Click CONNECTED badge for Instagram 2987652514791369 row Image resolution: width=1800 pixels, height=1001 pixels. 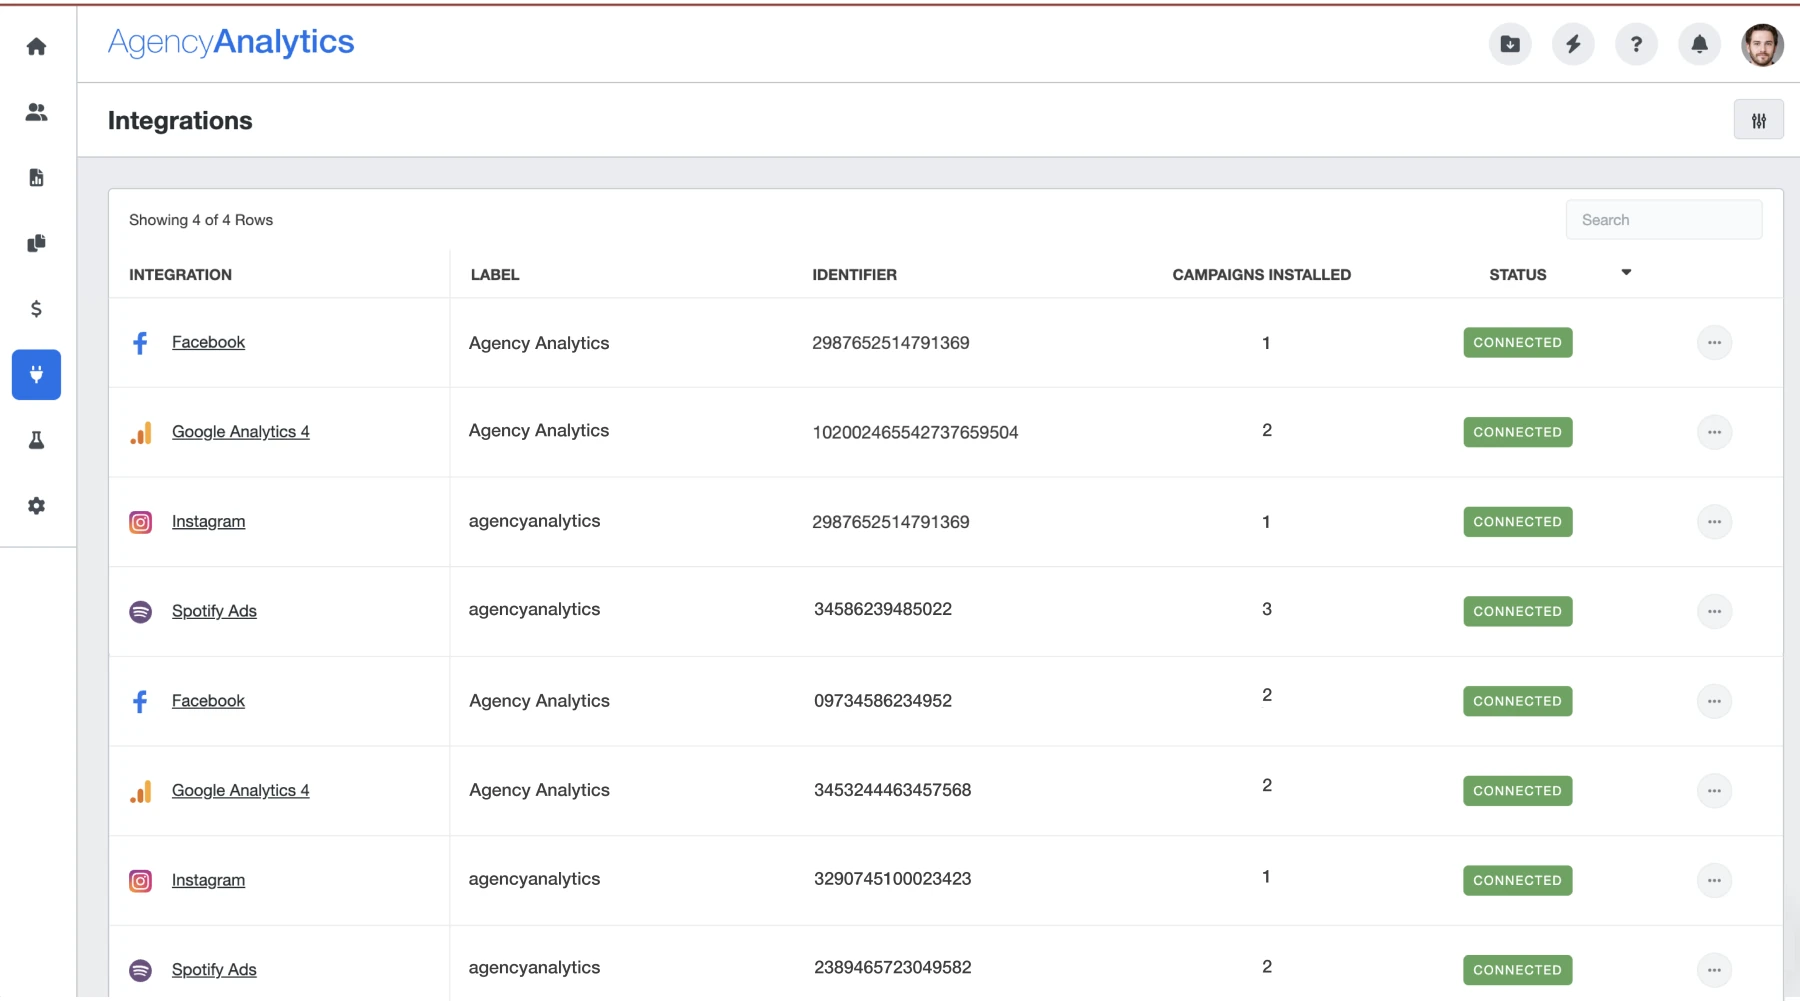pyautogui.click(x=1517, y=522)
